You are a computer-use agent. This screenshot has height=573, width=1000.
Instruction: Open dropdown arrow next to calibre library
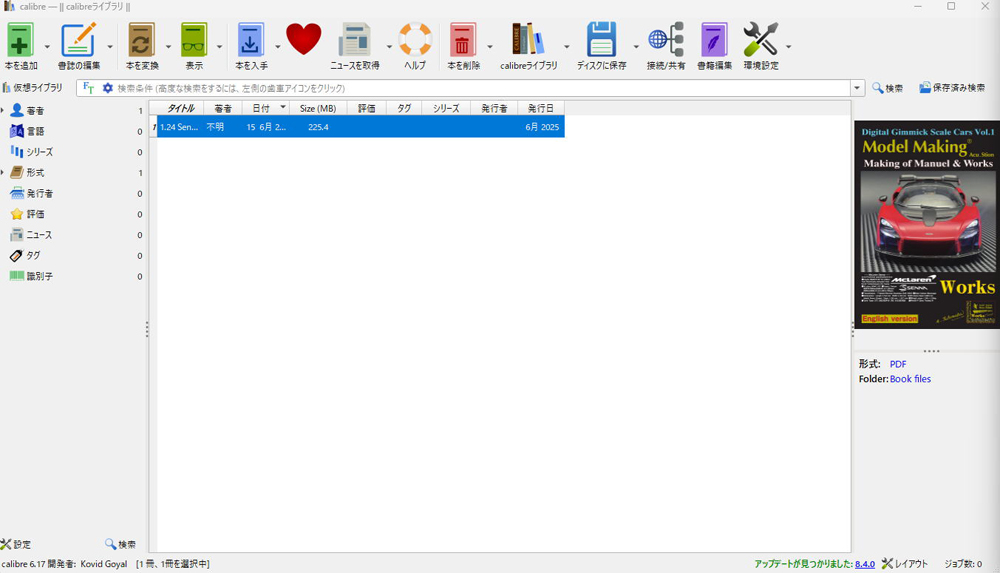(x=566, y=47)
